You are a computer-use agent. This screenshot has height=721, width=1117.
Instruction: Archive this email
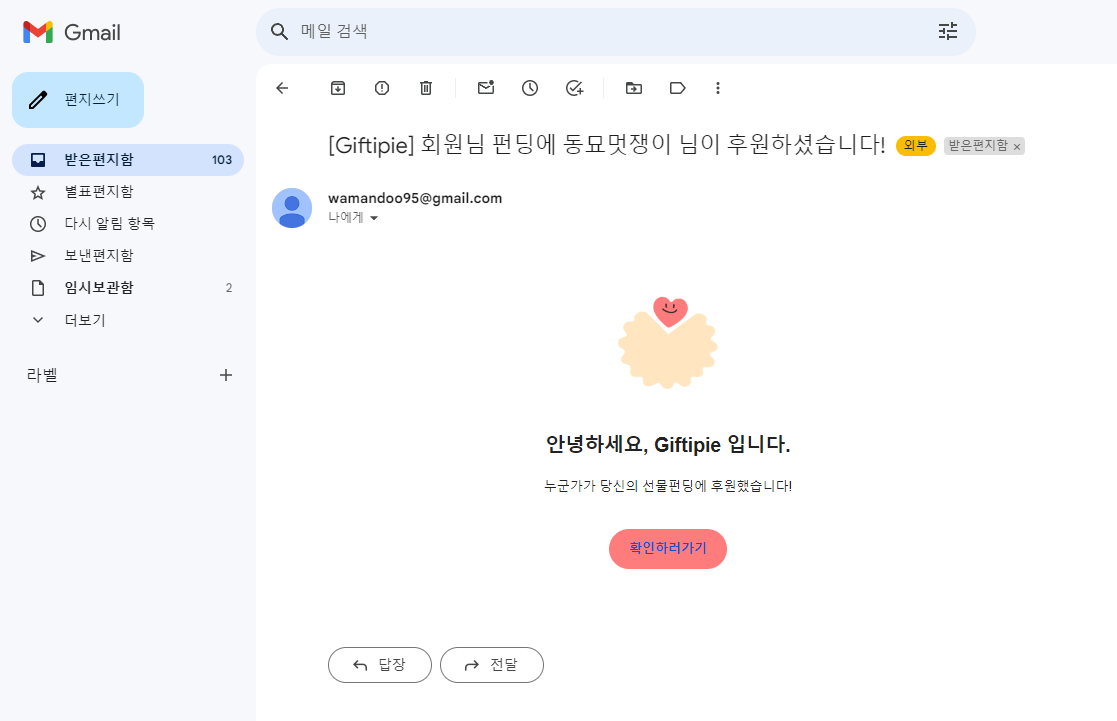[x=338, y=88]
